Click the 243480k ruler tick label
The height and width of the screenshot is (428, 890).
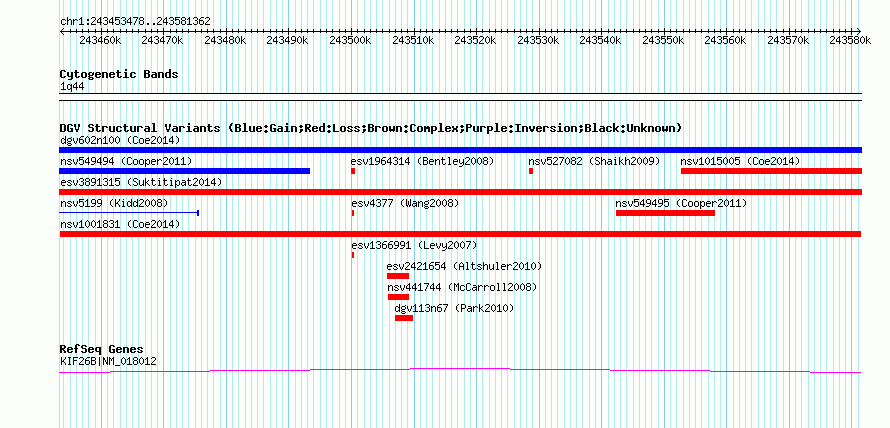tap(225, 40)
